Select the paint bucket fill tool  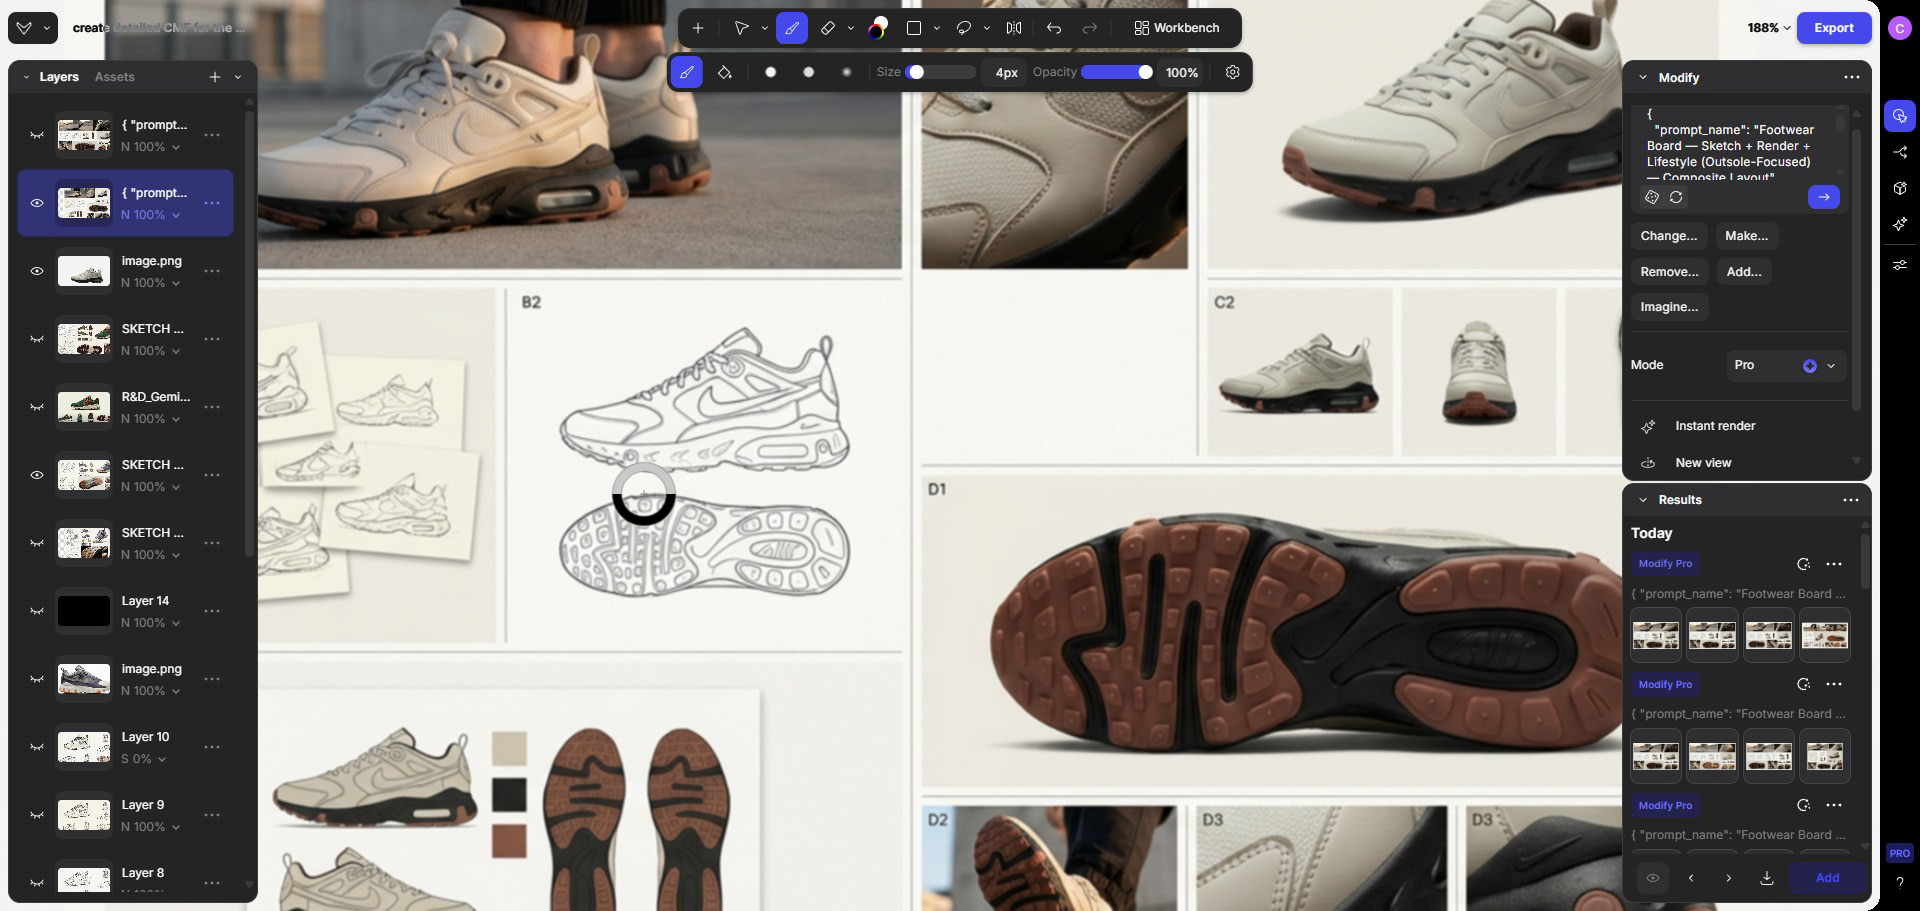pyautogui.click(x=725, y=72)
